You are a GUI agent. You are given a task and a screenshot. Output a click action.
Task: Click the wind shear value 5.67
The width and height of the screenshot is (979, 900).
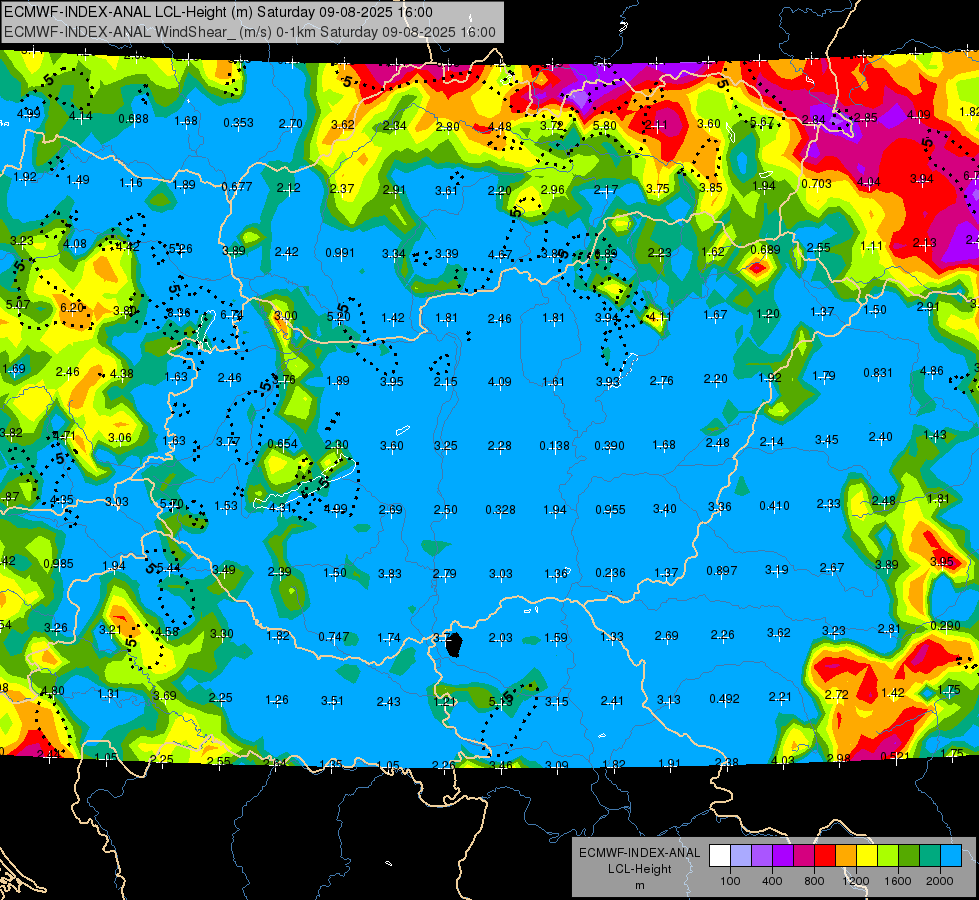[x=762, y=122]
